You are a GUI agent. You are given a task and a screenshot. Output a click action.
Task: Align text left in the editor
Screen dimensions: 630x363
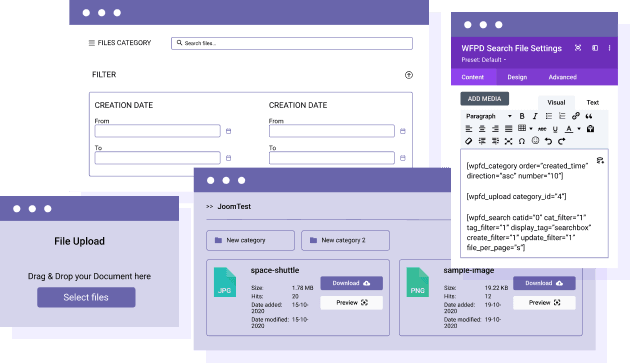click(468, 129)
